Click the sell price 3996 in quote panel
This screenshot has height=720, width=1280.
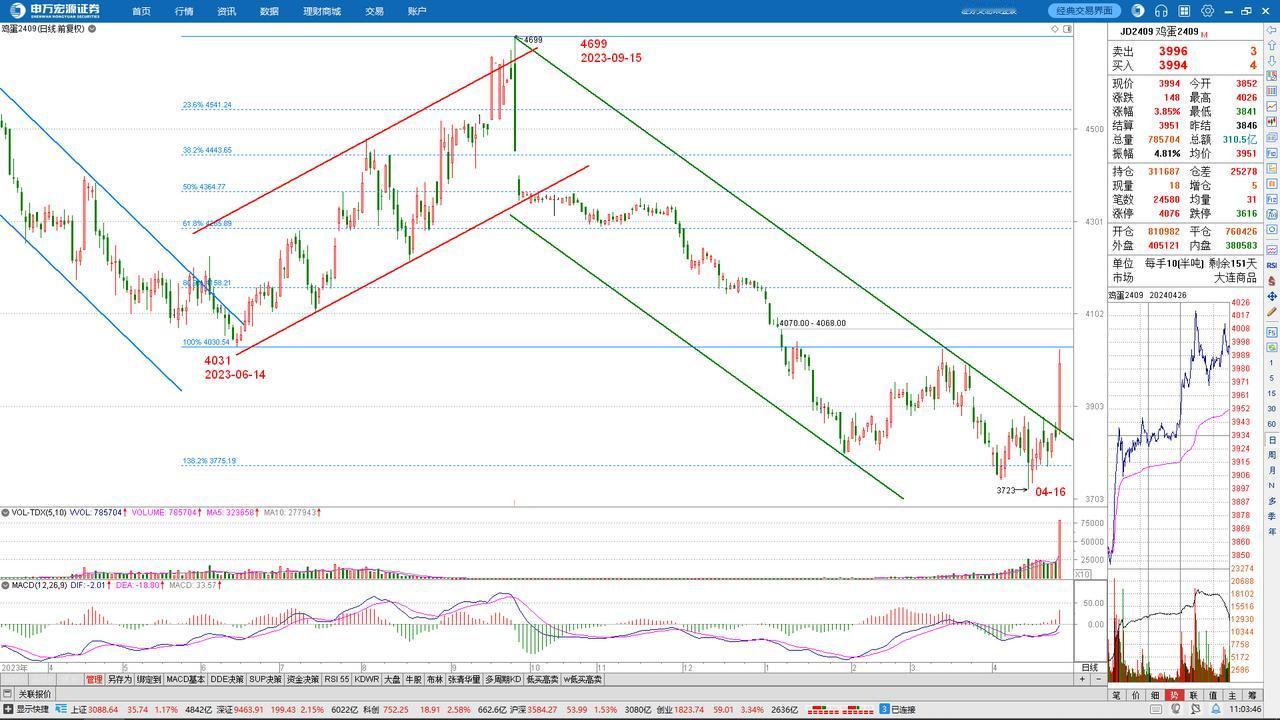tap(1173, 51)
